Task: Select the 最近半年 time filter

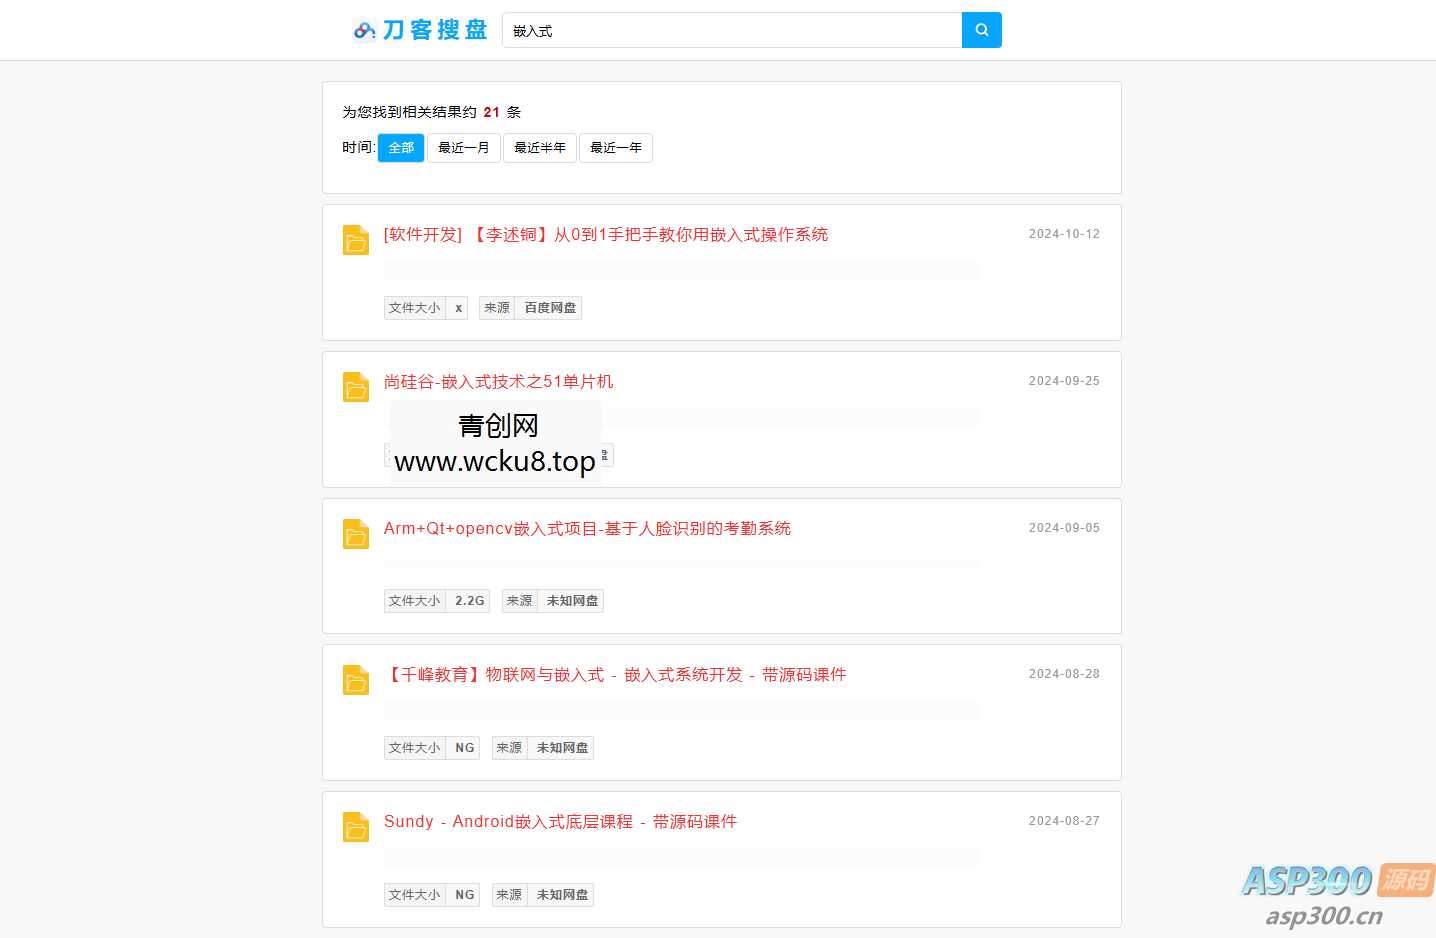Action: pyautogui.click(x=539, y=147)
